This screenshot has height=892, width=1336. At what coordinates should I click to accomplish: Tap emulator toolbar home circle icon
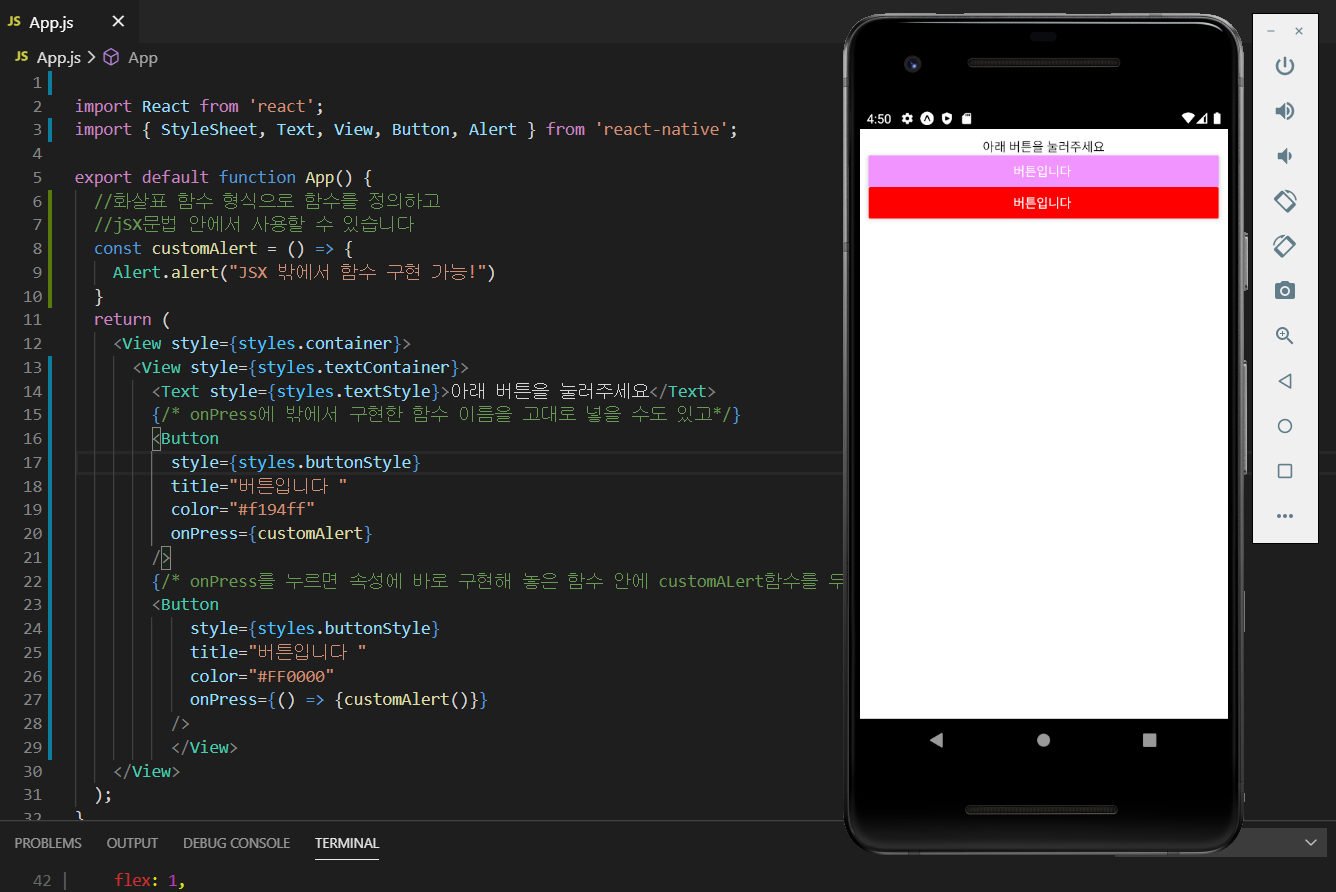click(x=1285, y=426)
